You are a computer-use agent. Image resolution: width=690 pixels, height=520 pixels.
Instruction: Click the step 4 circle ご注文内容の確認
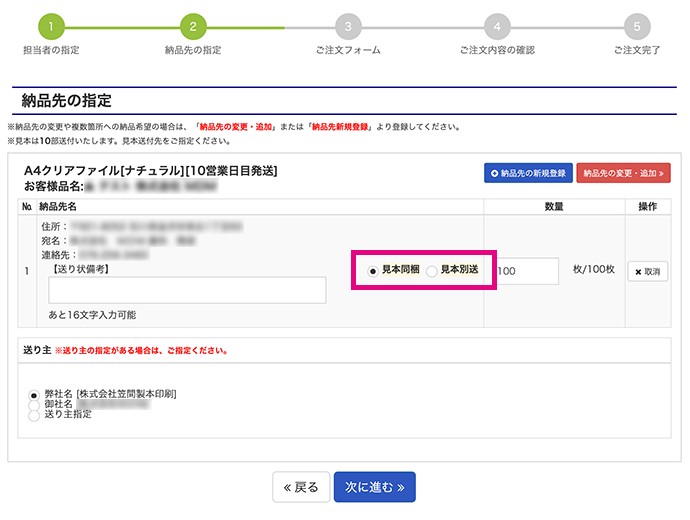pos(497,26)
